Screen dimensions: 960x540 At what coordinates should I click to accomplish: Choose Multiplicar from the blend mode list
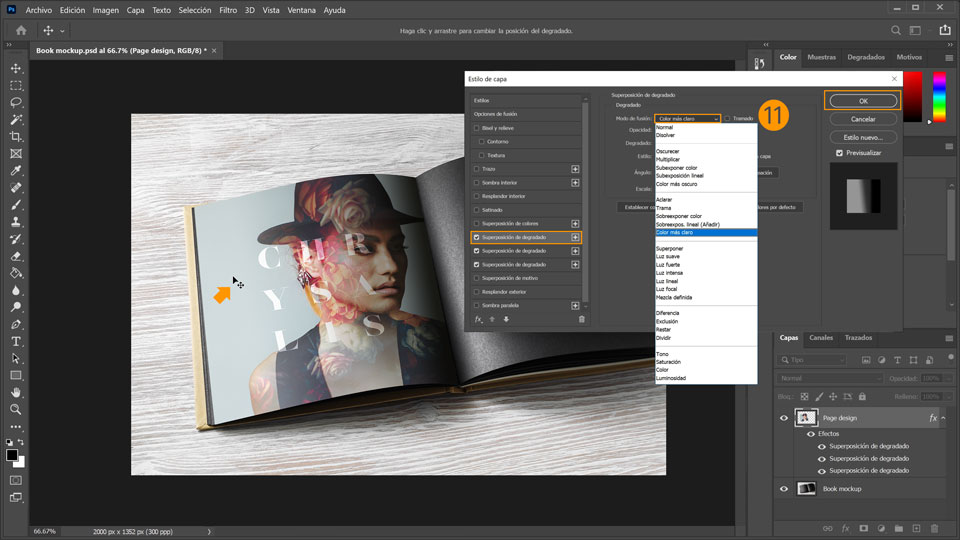pos(667,159)
